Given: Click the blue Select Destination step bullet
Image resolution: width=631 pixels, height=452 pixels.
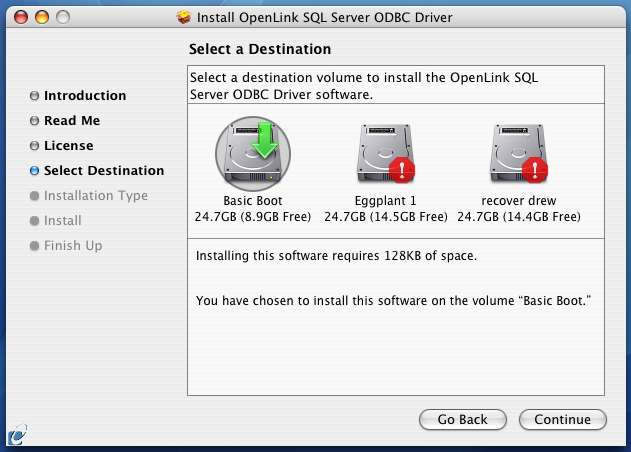Looking at the screenshot, I should 35,171.
